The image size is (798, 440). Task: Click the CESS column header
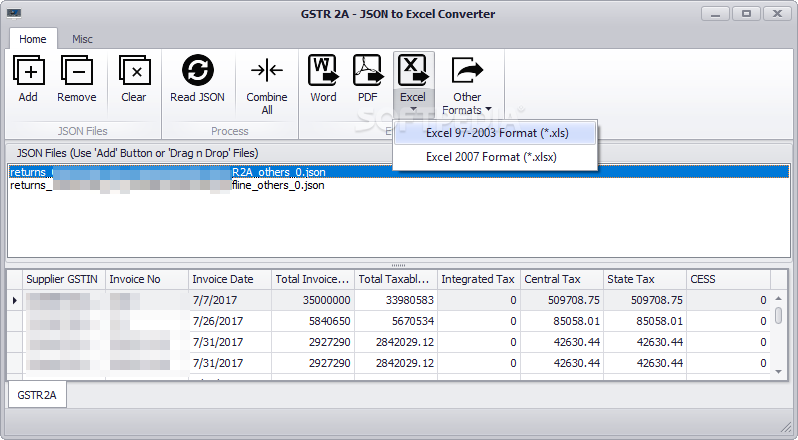728,279
